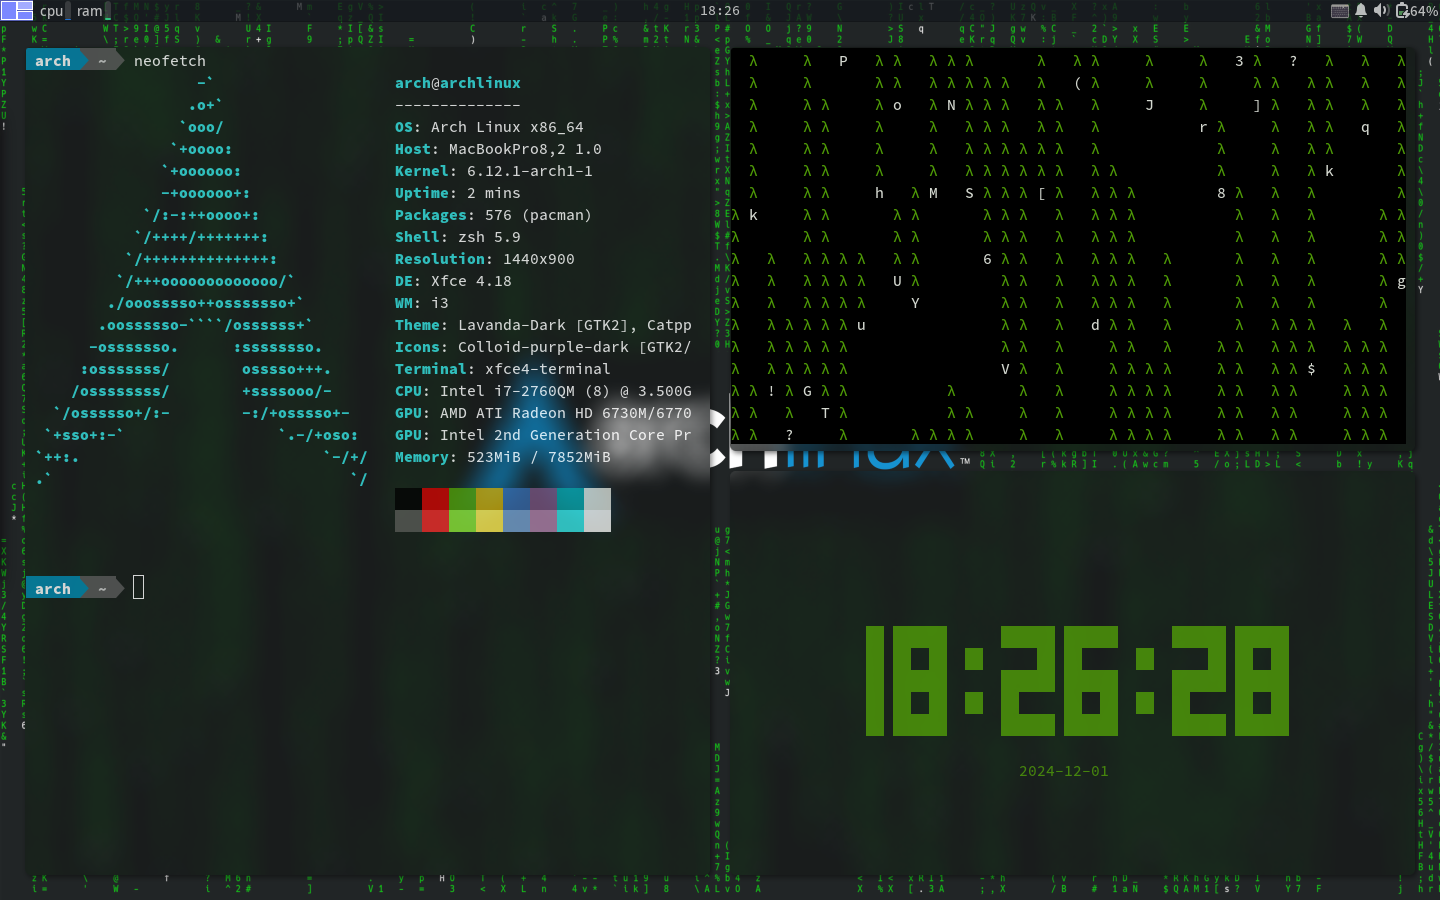Click the empty prompt cursor block

(x=137, y=587)
